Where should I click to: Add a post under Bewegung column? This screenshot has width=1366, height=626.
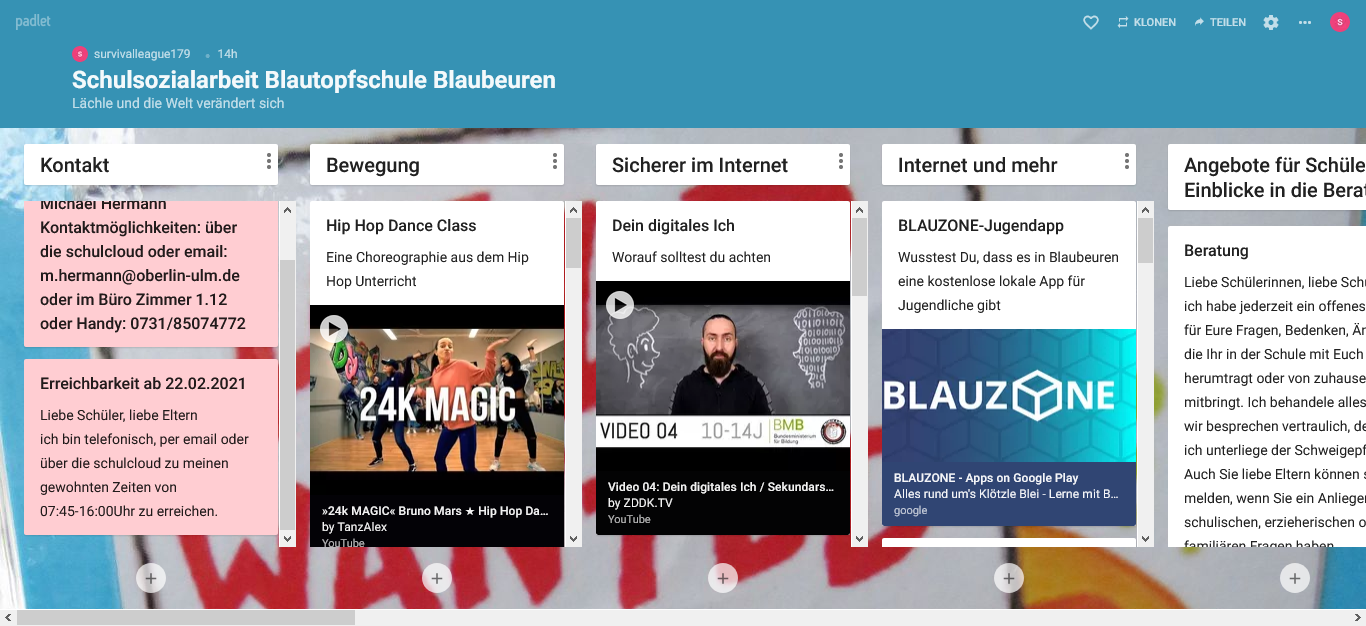pos(437,577)
